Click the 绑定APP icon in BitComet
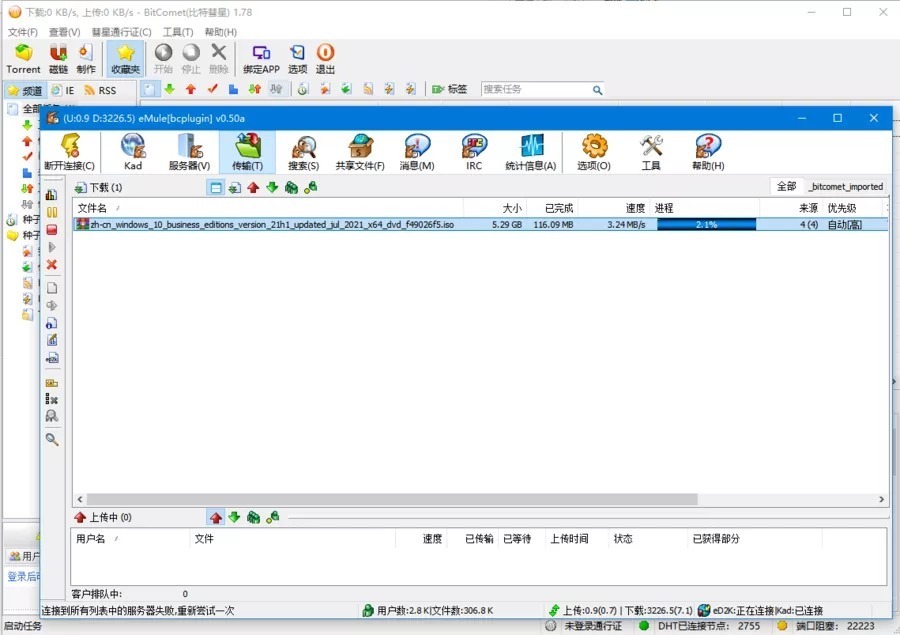Viewport: 900px width, 635px height. click(x=261, y=59)
